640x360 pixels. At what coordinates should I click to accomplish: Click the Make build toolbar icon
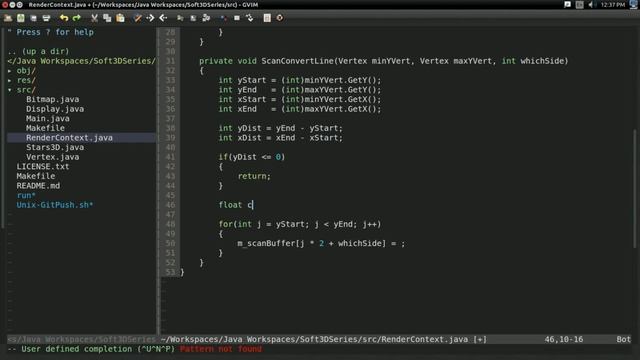pos(224,18)
